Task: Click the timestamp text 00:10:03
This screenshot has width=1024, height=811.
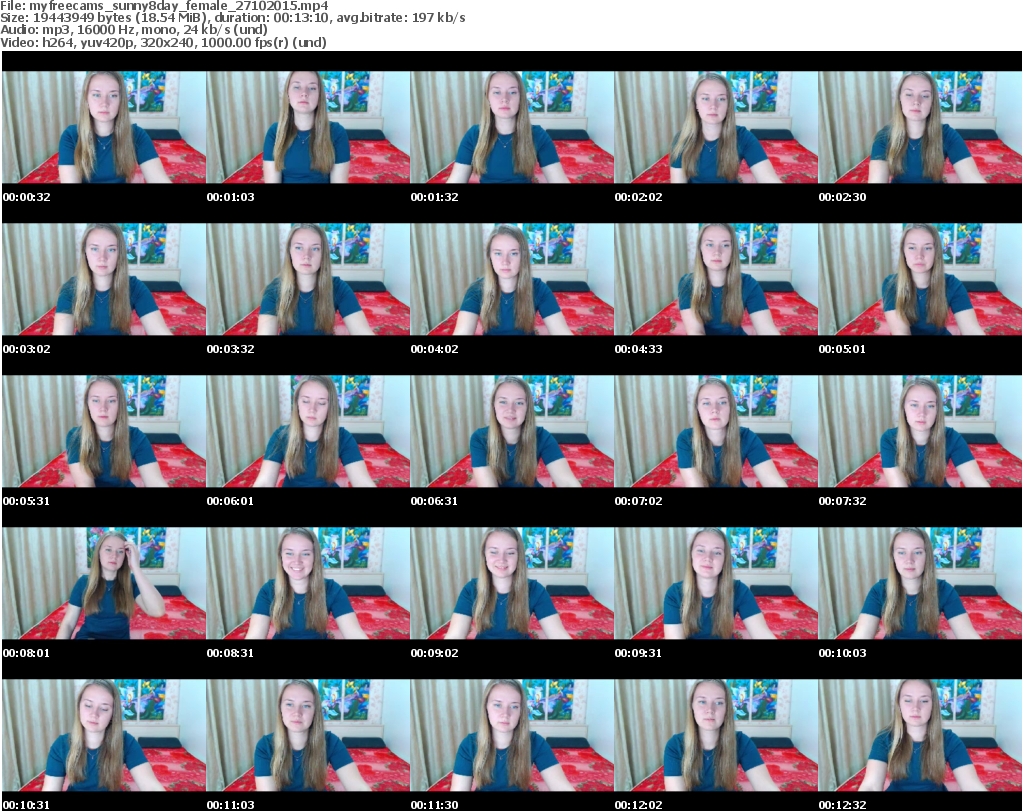Action: pyautogui.click(x=842, y=653)
